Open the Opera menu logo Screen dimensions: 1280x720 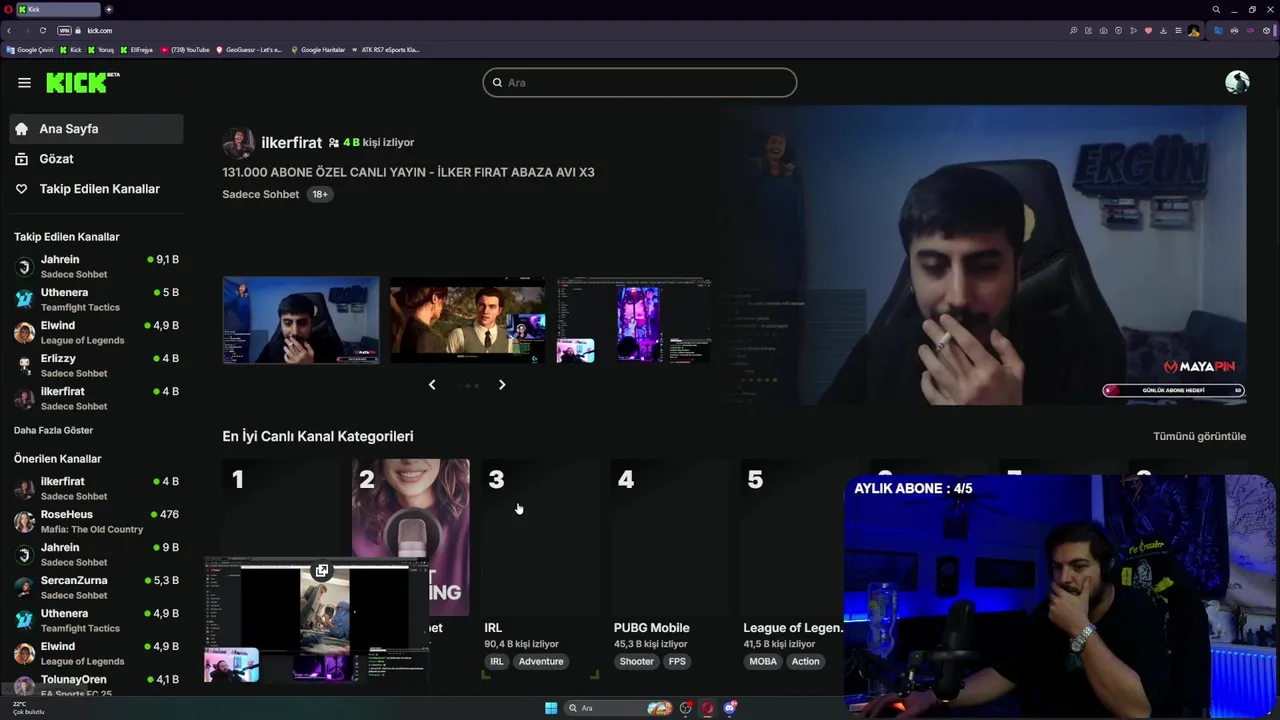click(7, 9)
